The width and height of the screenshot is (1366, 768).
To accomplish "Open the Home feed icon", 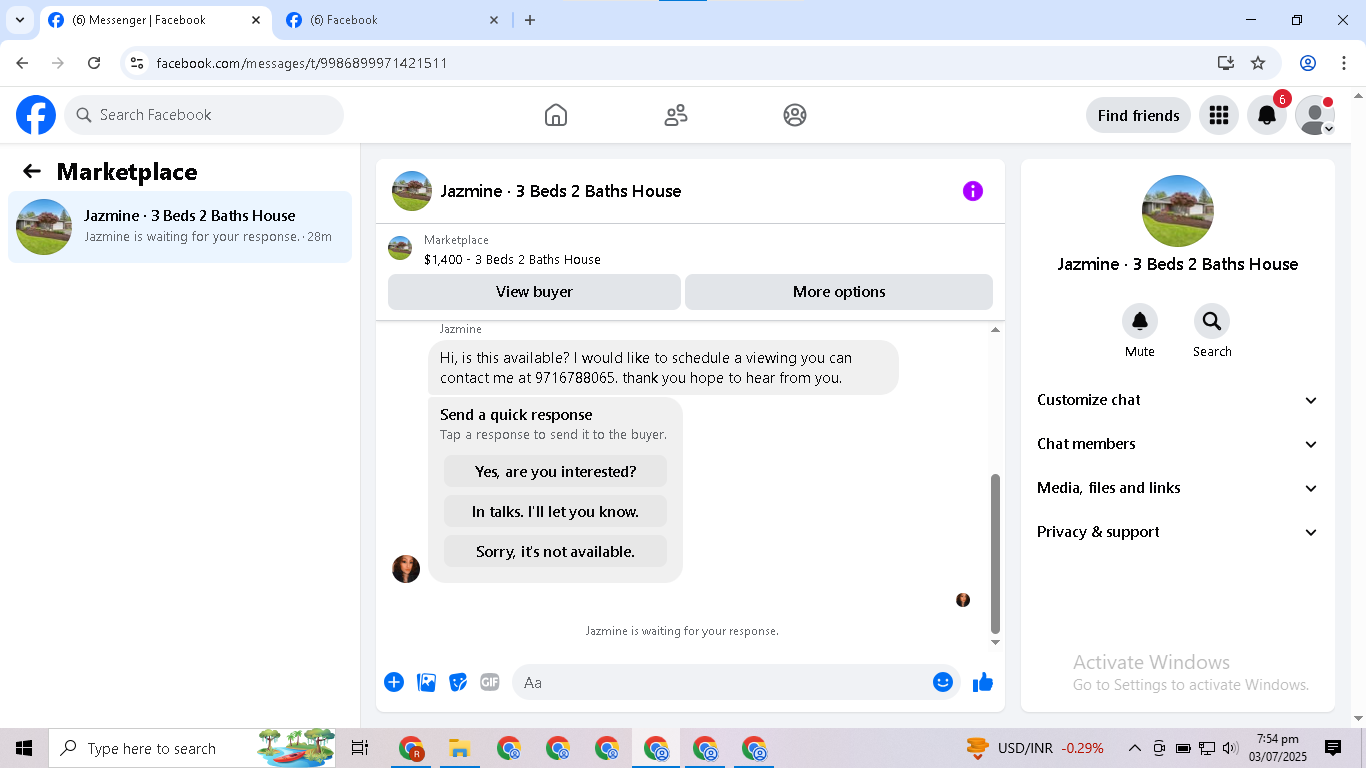I will pos(556,115).
